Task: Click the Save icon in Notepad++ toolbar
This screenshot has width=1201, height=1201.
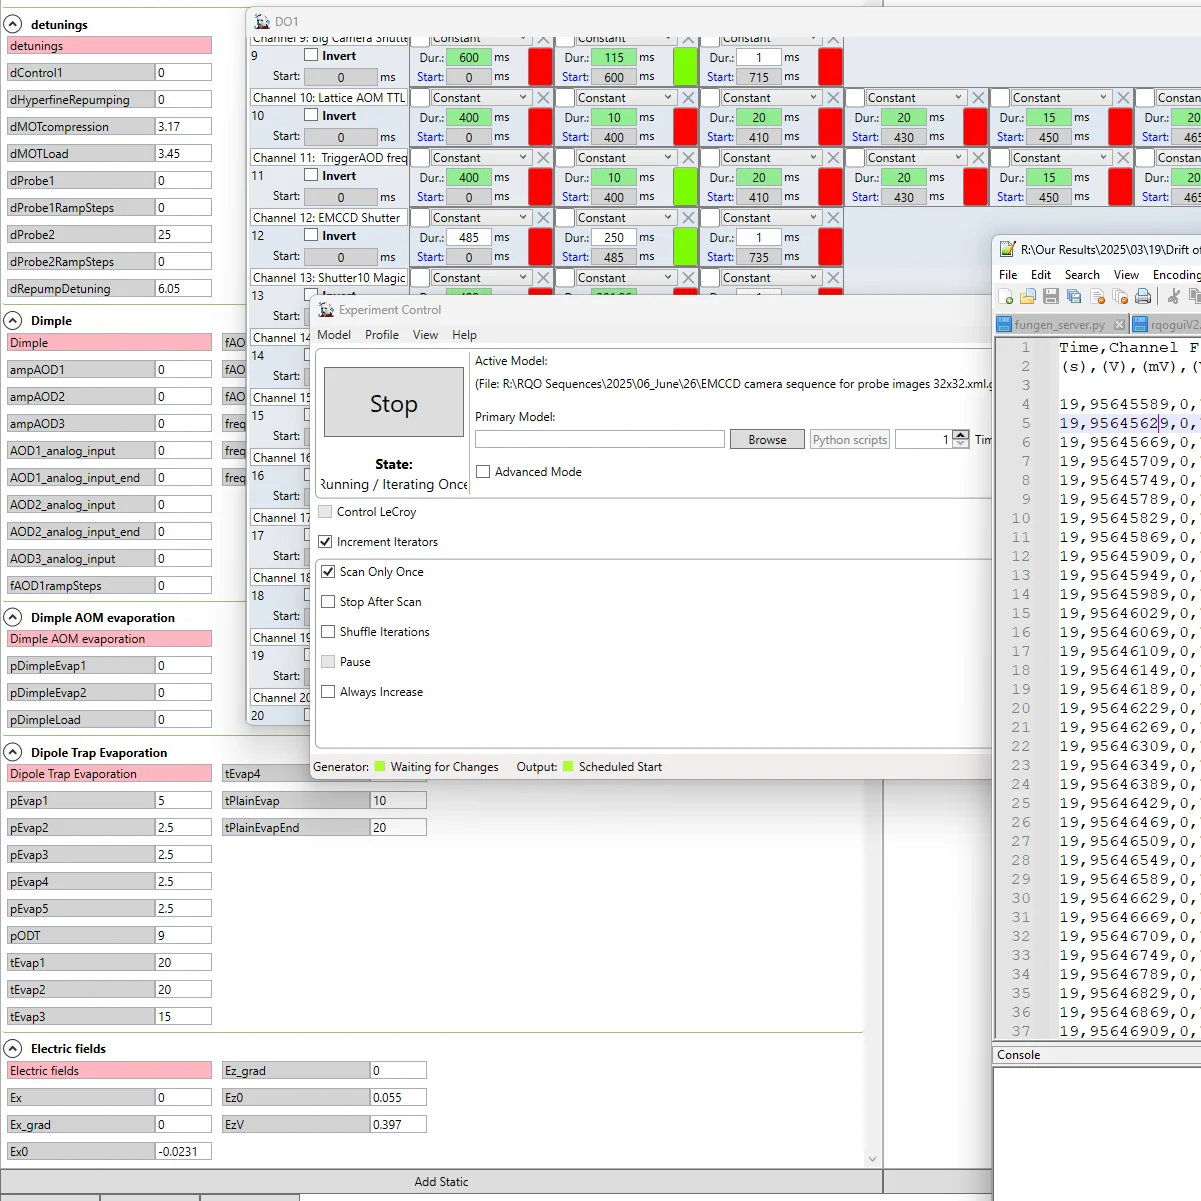Action: point(1051,297)
